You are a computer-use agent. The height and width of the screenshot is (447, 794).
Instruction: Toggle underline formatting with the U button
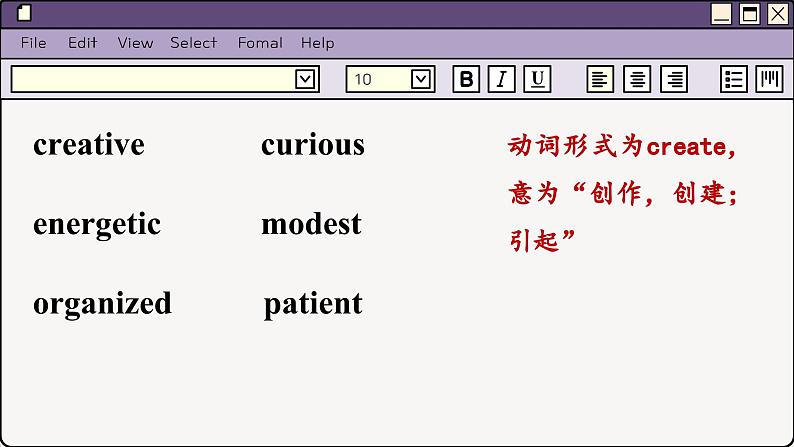[537, 80]
